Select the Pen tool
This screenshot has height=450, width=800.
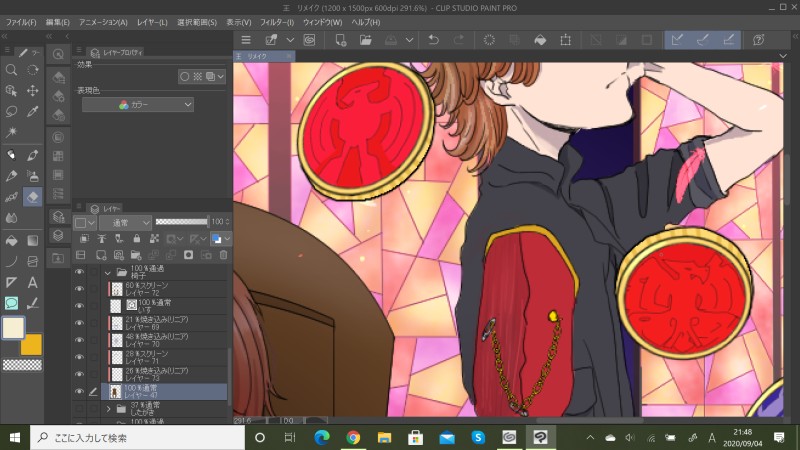tap(11, 155)
